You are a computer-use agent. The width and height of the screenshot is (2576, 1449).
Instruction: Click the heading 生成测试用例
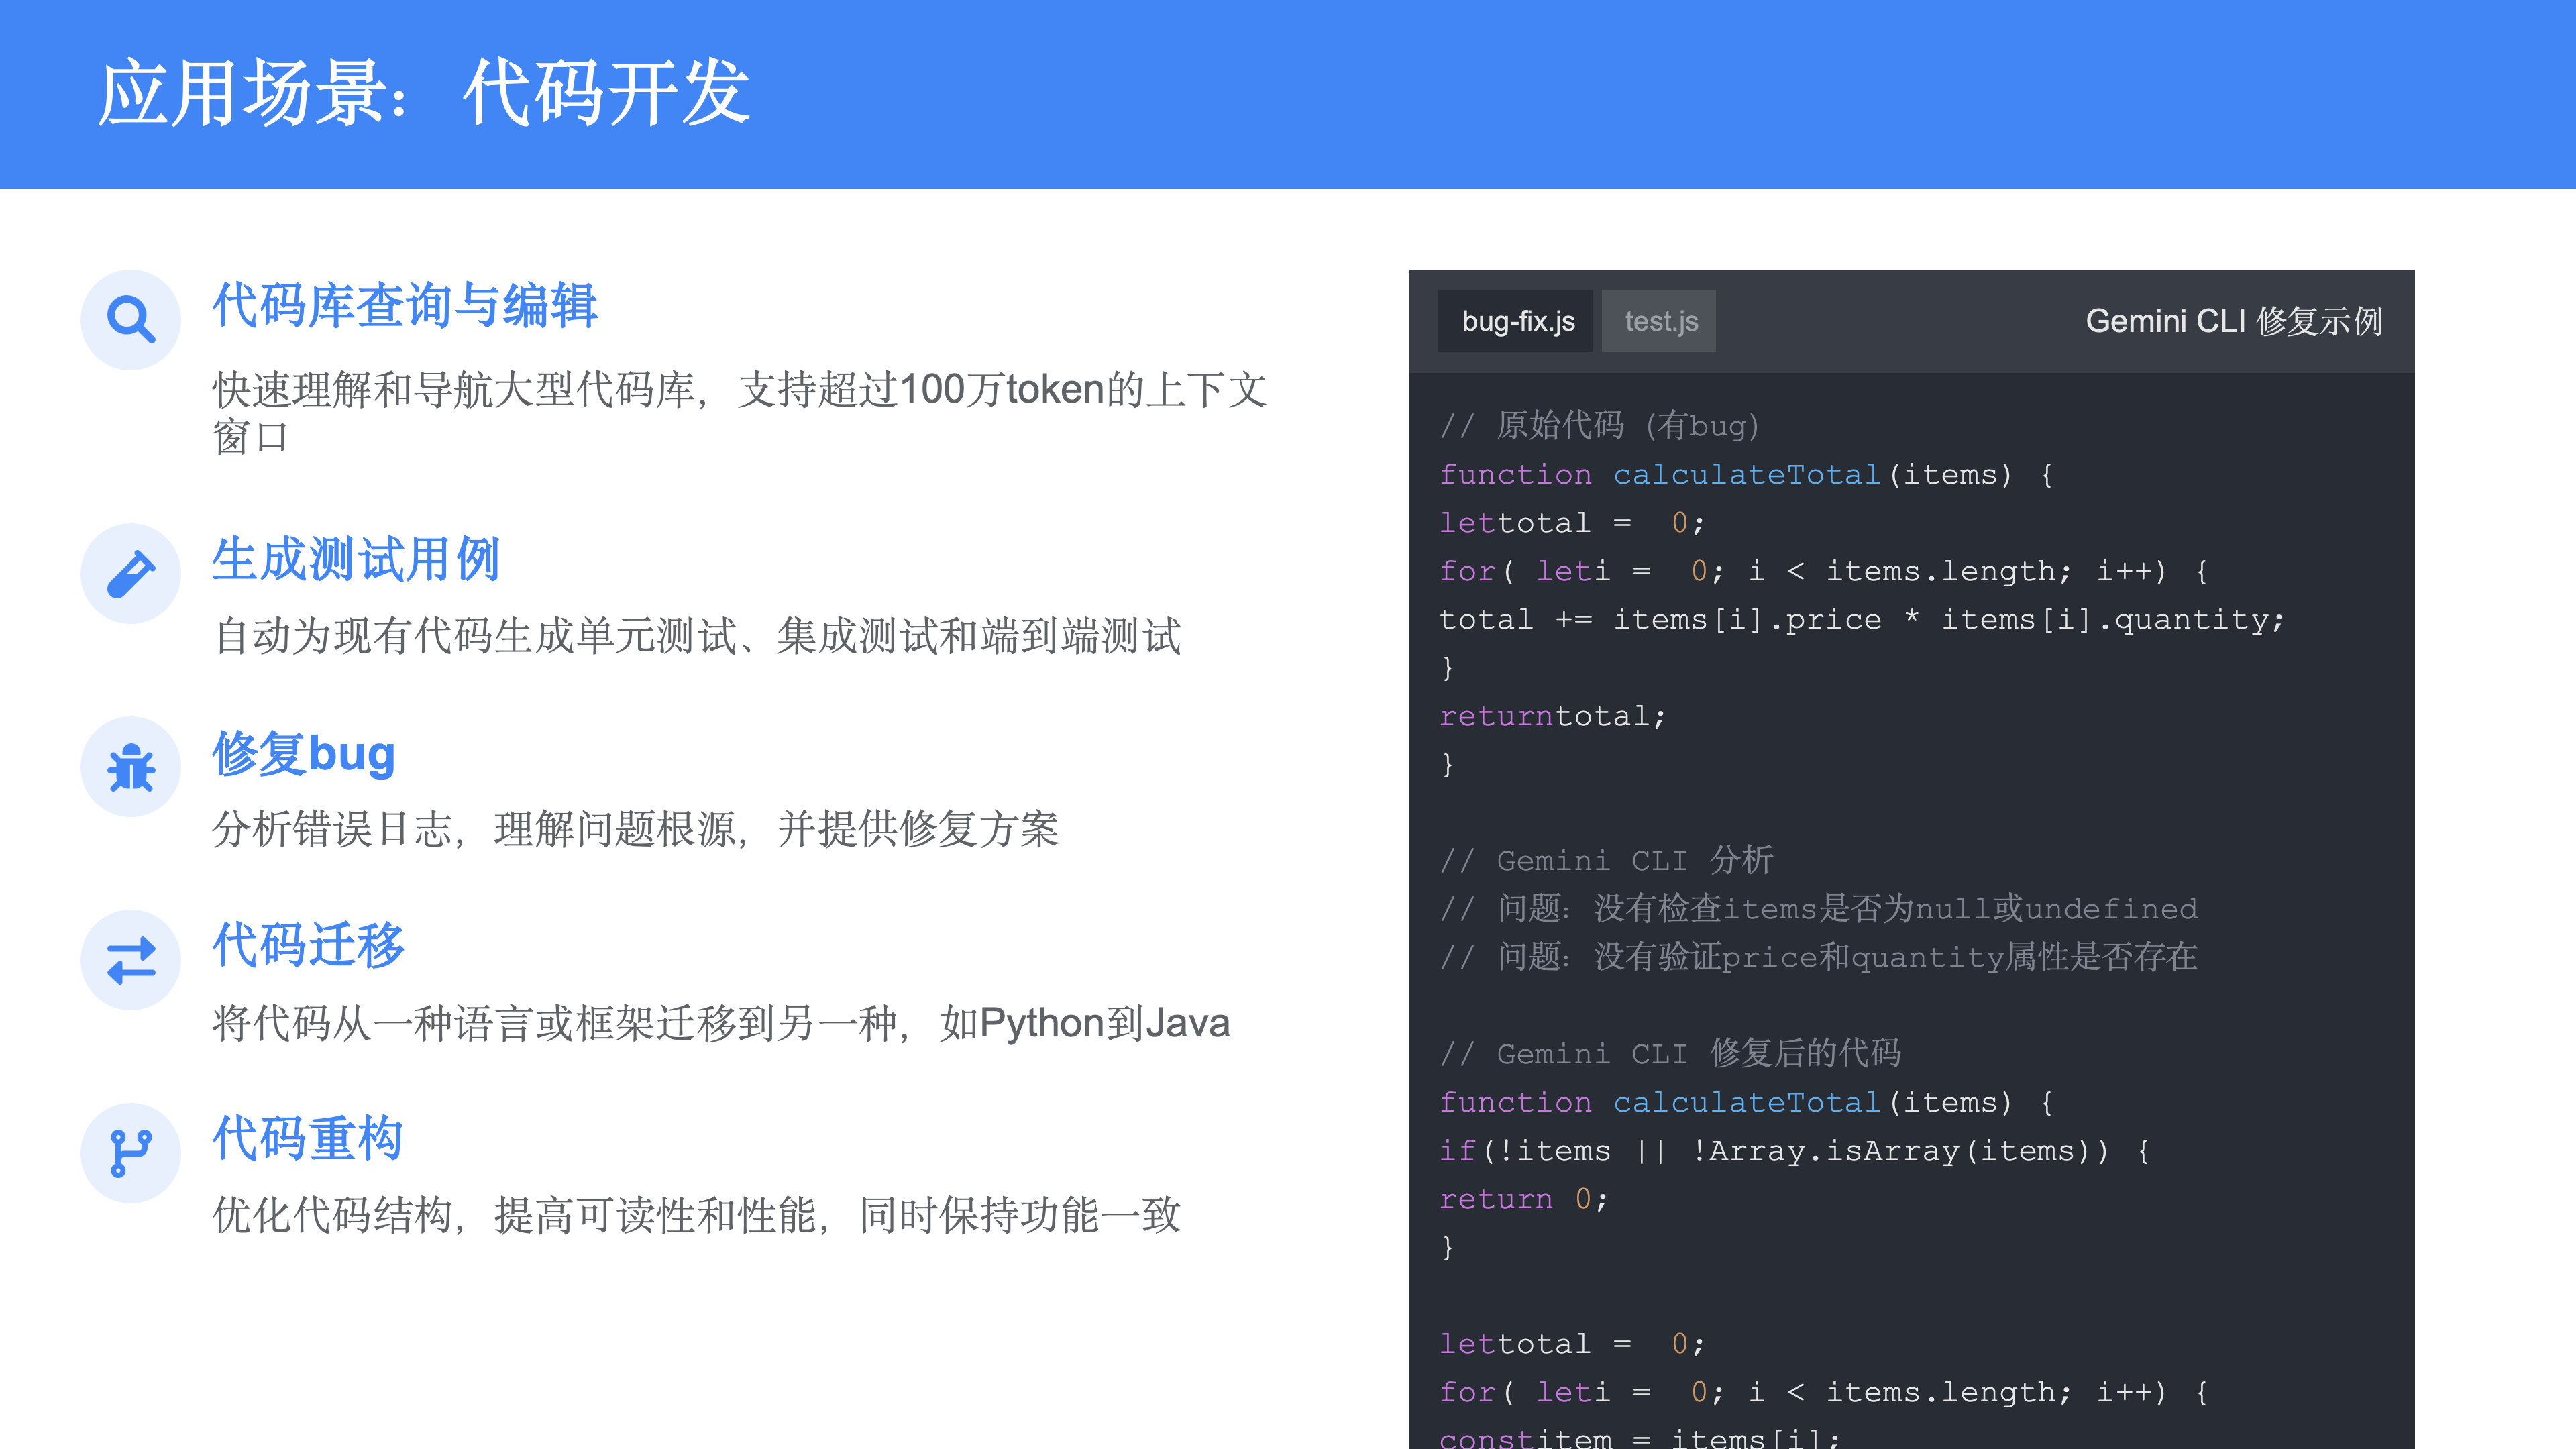click(356, 559)
